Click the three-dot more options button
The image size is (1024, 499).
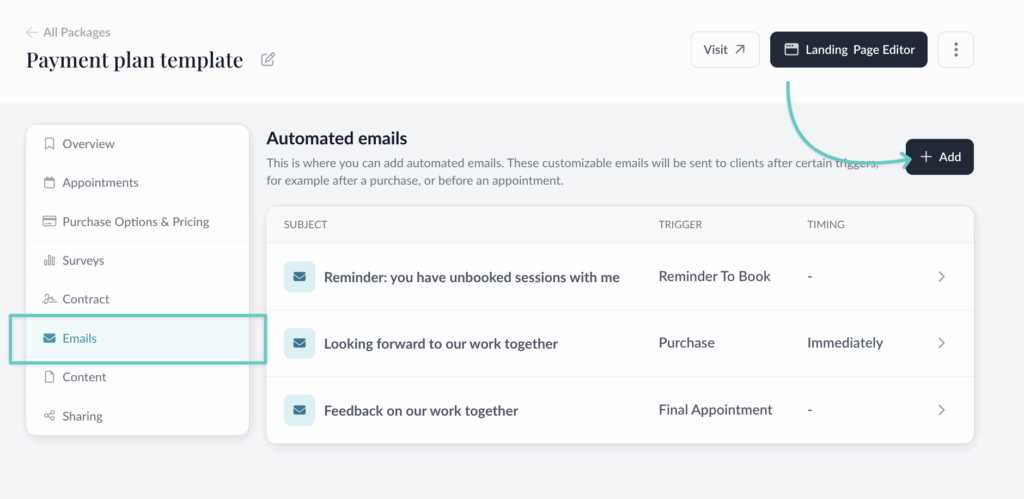956,49
